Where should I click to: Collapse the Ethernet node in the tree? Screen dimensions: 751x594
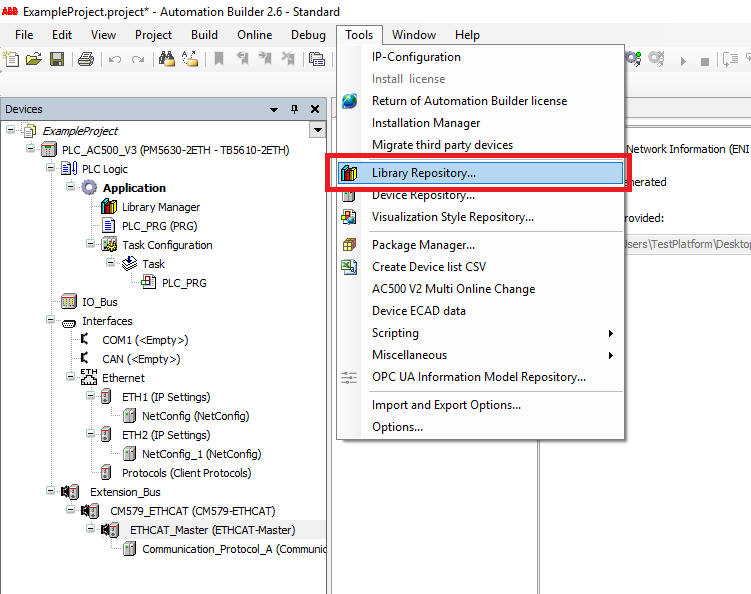(x=70, y=378)
